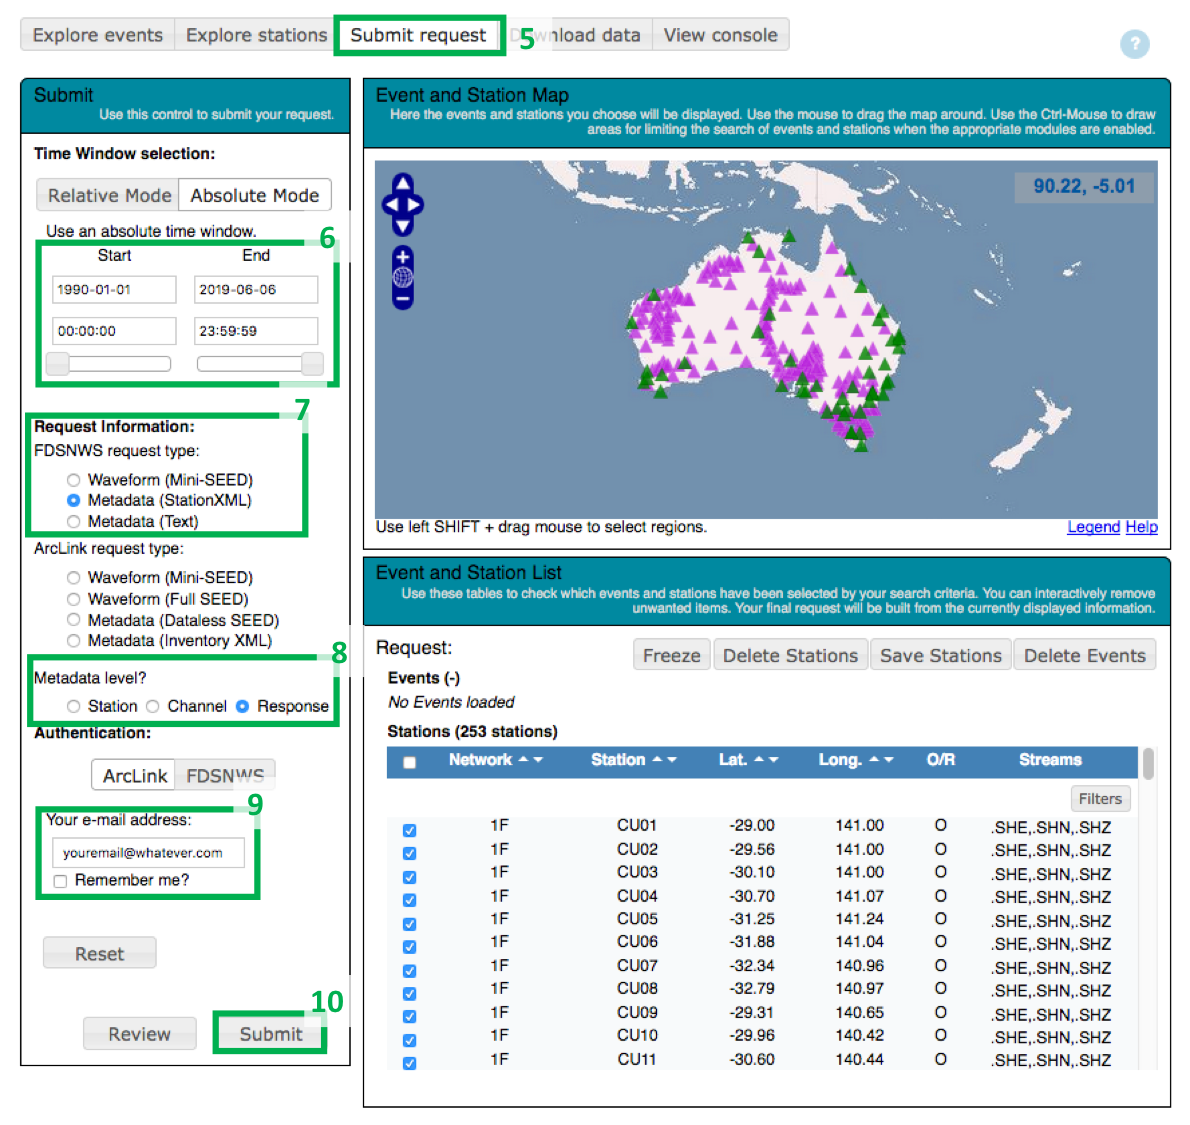Screen dimensions: 1190x1125
Task: Select Waveform (Mini-SEED) FDSNWS request type
Action: point(73,479)
